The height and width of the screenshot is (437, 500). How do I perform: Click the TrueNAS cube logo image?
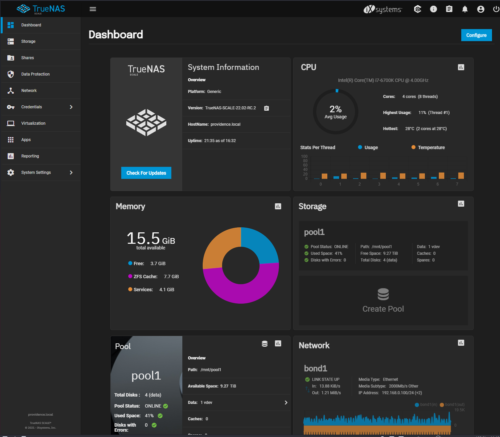[x=146, y=122]
